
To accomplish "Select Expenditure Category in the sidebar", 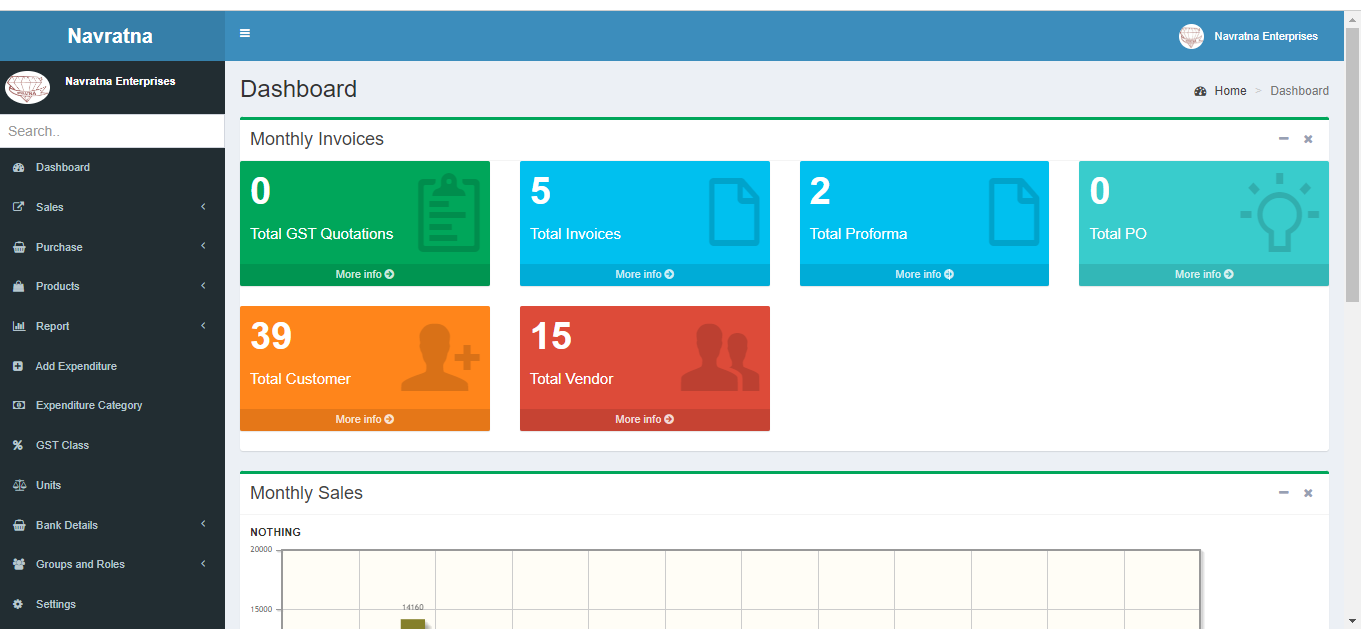I will [x=112, y=405].
